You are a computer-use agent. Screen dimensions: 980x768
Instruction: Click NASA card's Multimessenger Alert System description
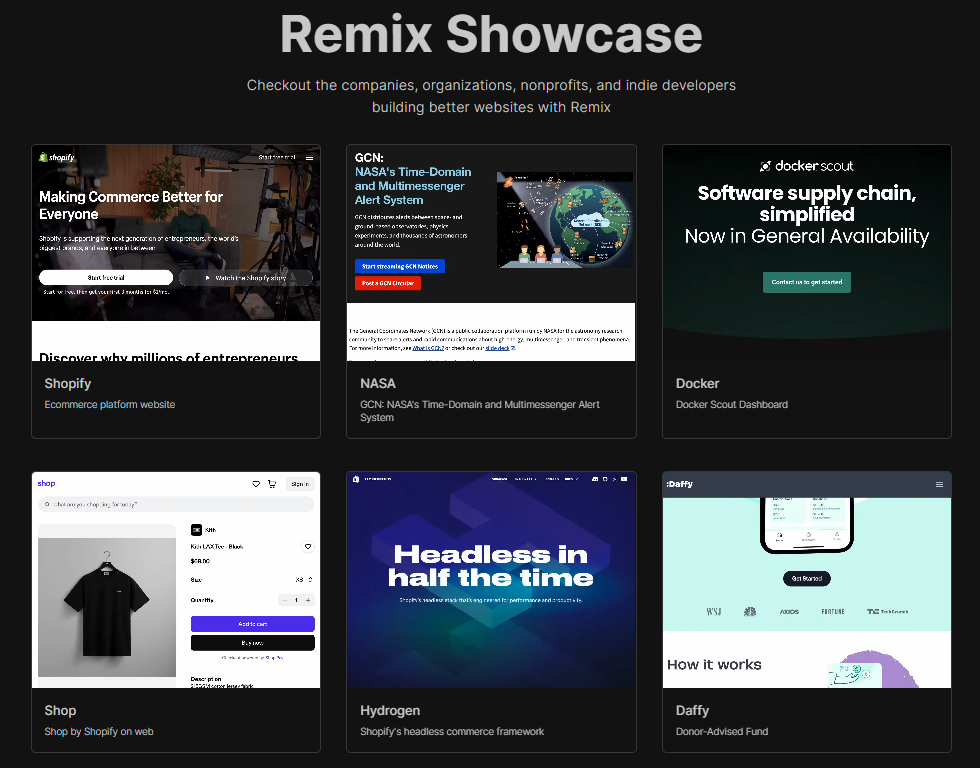[x=479, y=411]
